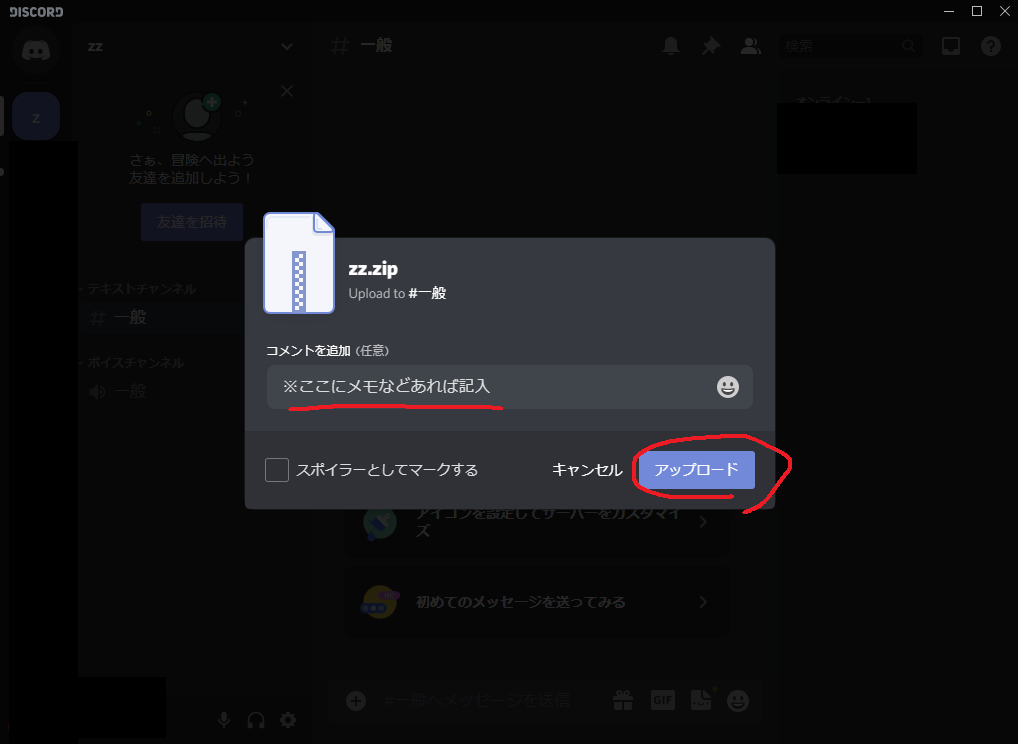Open user settings gear icon
The width and height of the screenshot is (1018, 744).
tap(288, 720)
